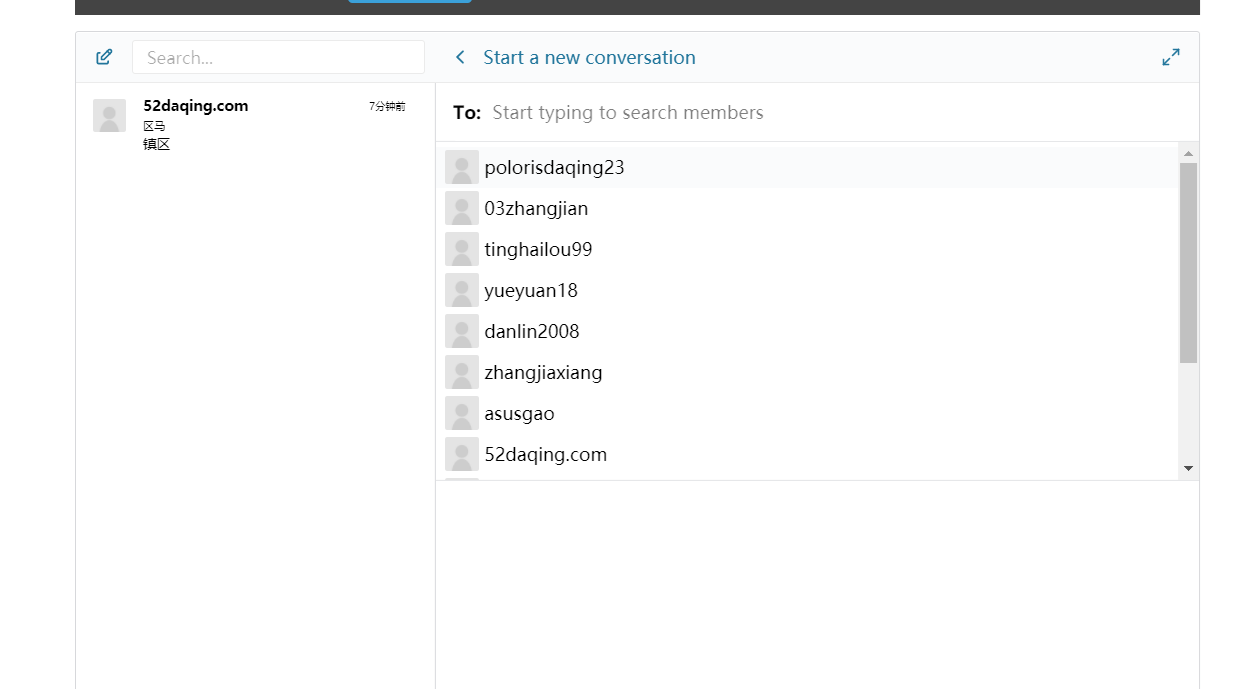Click the avatar next to 03zhangjian
This screenshot has width=1239, height=689.
[x=461, y=208]
